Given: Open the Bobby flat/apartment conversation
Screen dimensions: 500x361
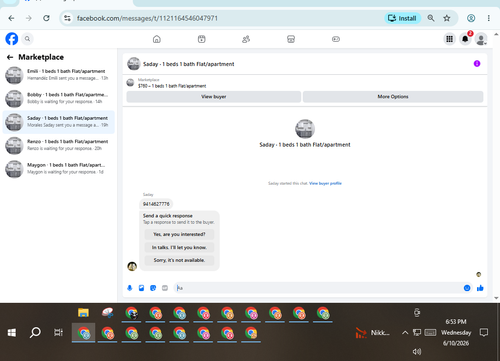Looking at the screenshot, I should [59, 98].
